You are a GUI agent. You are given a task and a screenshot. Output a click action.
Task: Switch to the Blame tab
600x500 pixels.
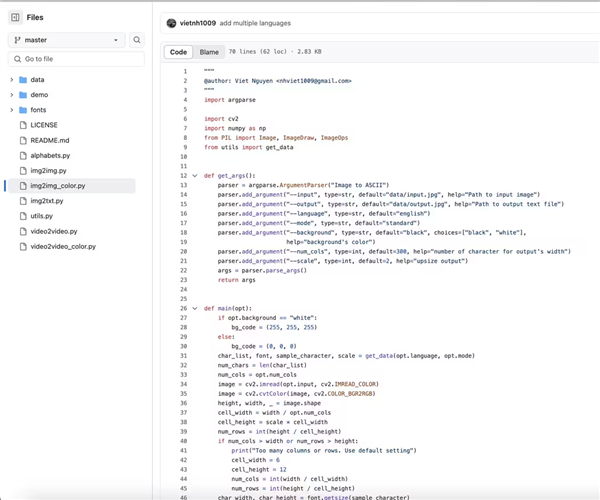[x=209, y=52]
